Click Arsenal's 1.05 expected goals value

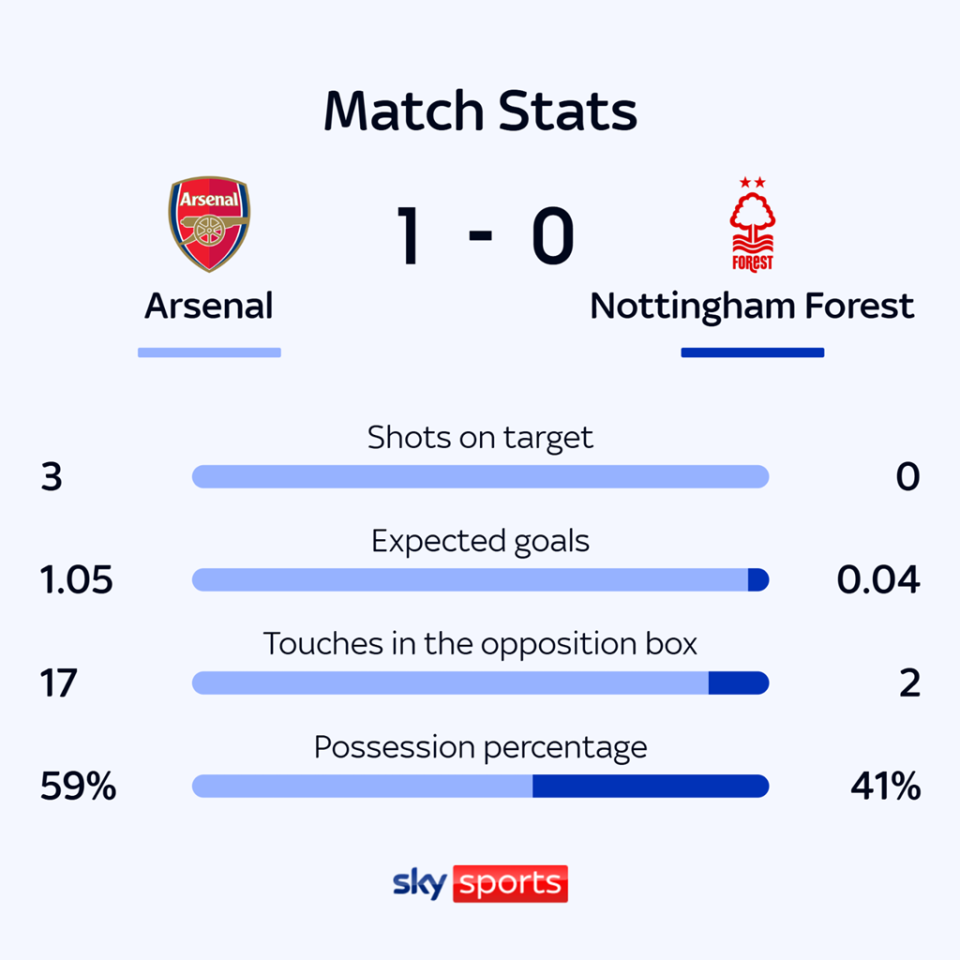coord(77,580)
